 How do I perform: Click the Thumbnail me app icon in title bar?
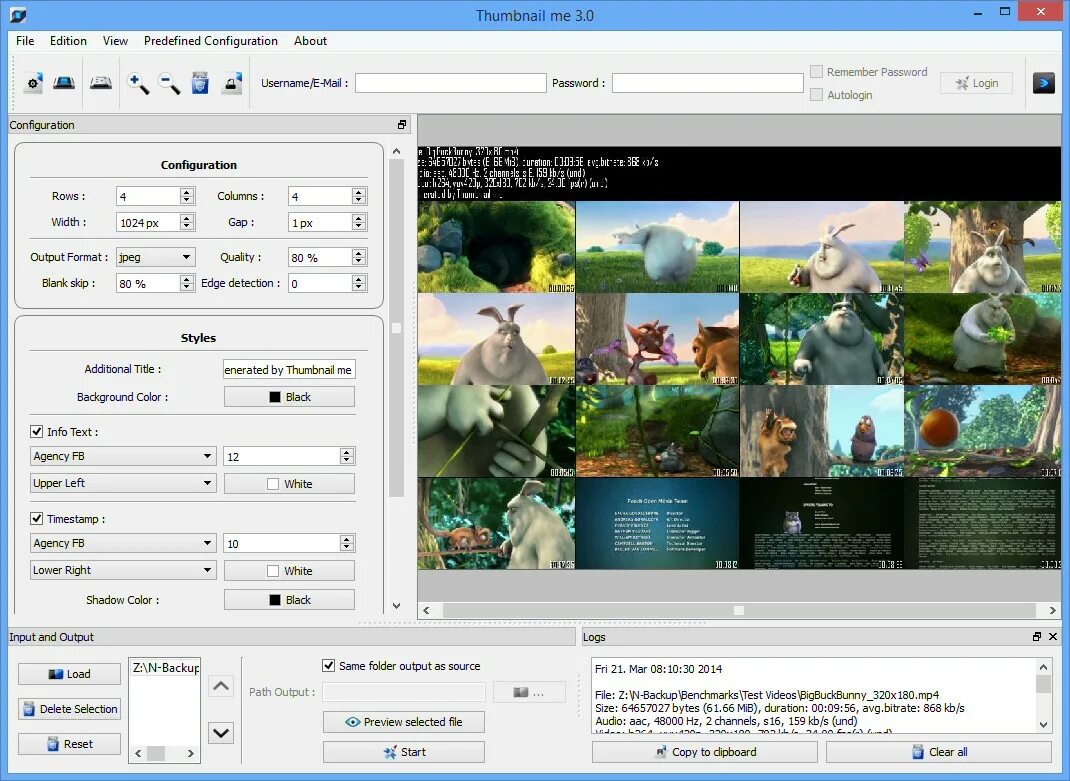point(18,14)
